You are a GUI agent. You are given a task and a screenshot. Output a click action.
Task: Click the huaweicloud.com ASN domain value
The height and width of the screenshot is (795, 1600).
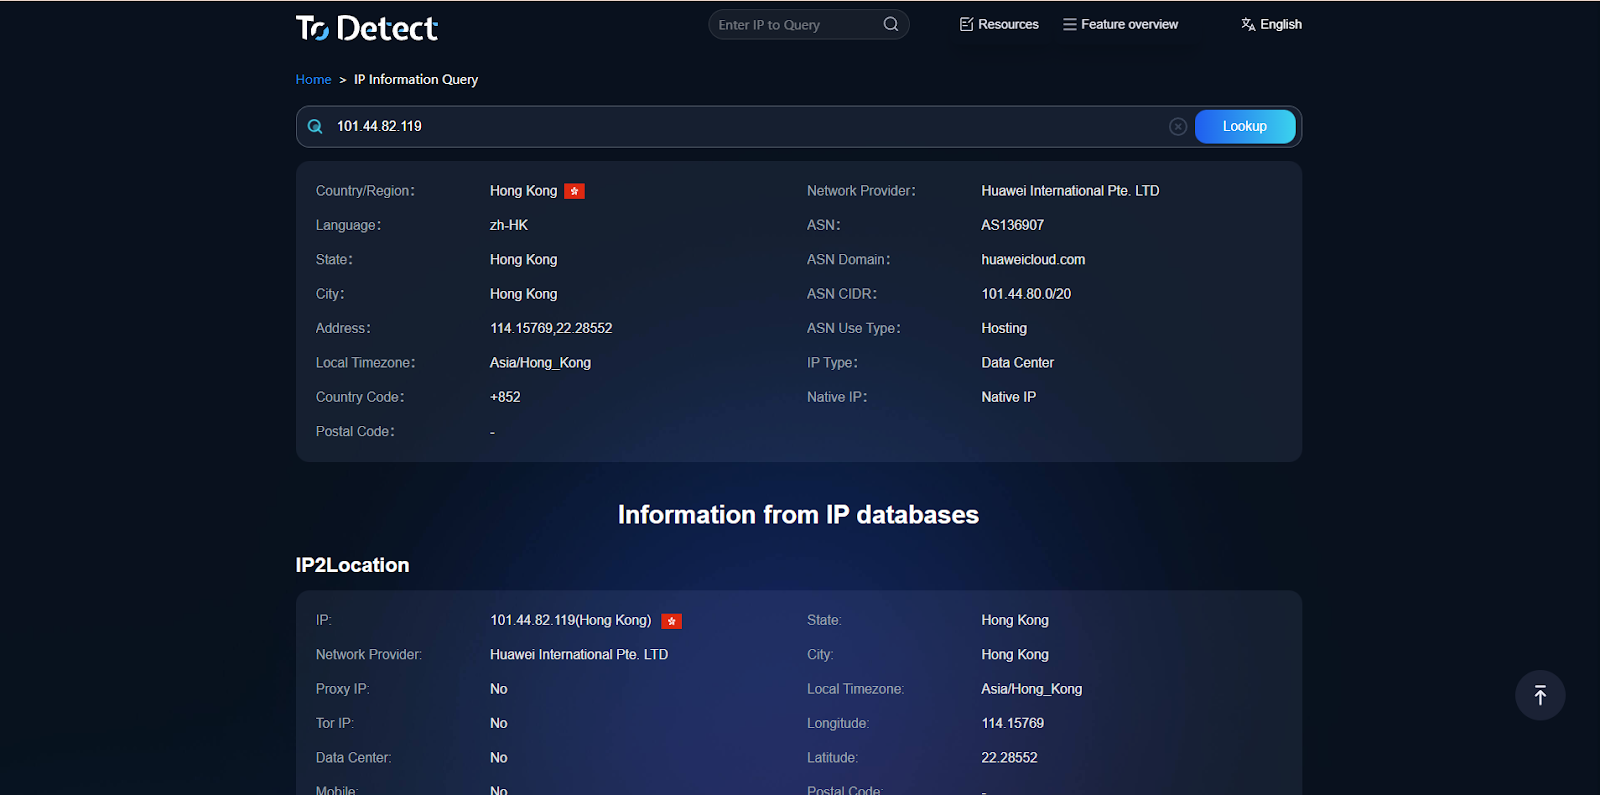(1033, 259)
